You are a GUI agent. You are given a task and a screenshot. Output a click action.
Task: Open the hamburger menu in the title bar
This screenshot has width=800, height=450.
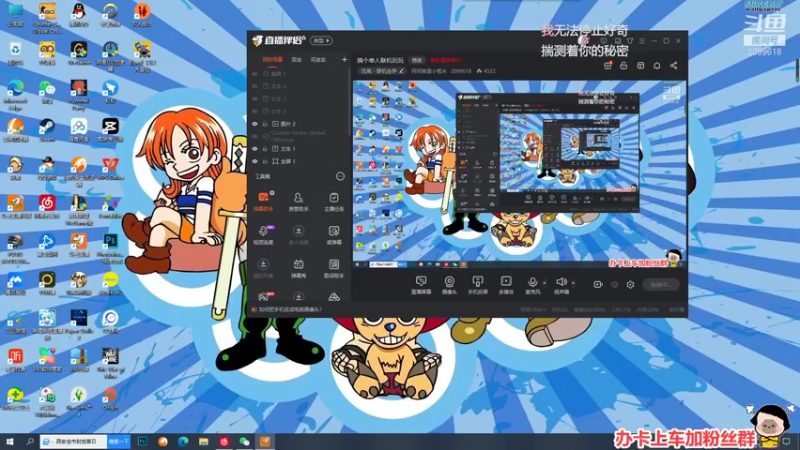[x=642, y=41]
